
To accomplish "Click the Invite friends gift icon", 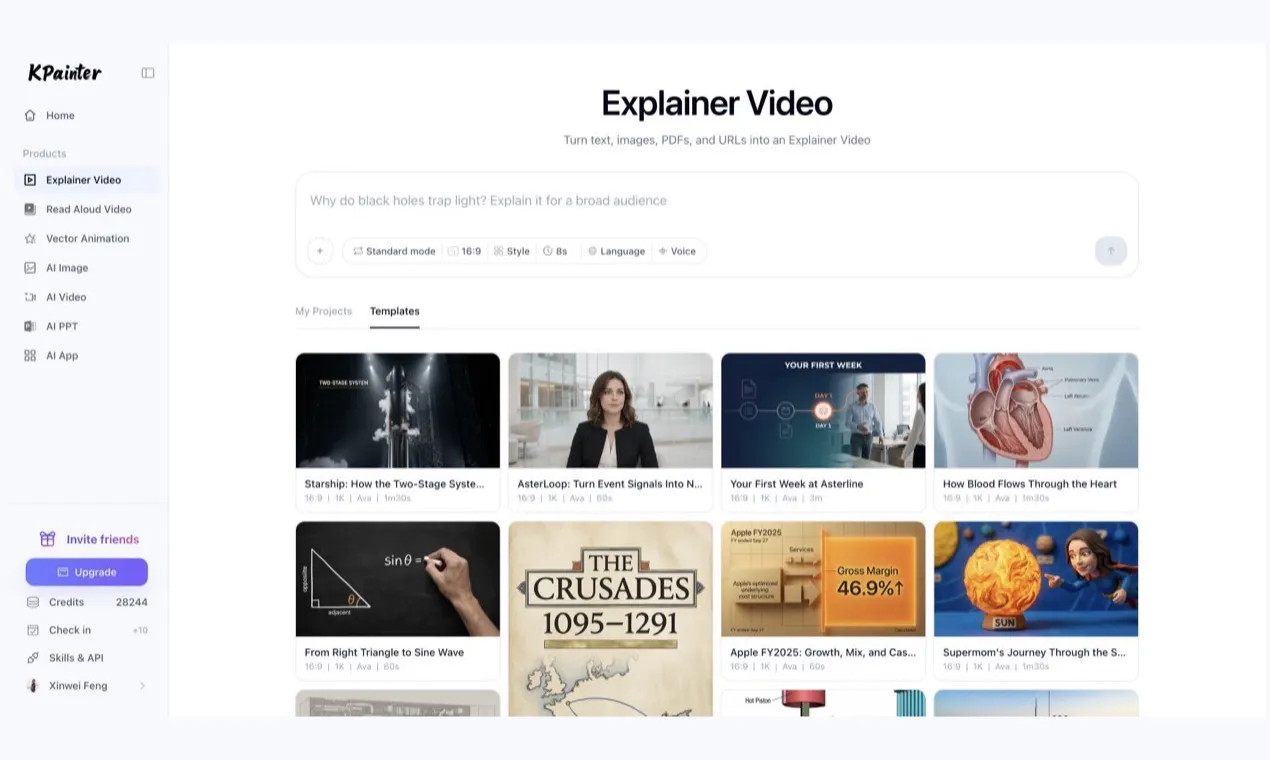I will click(x=47, y=539).
